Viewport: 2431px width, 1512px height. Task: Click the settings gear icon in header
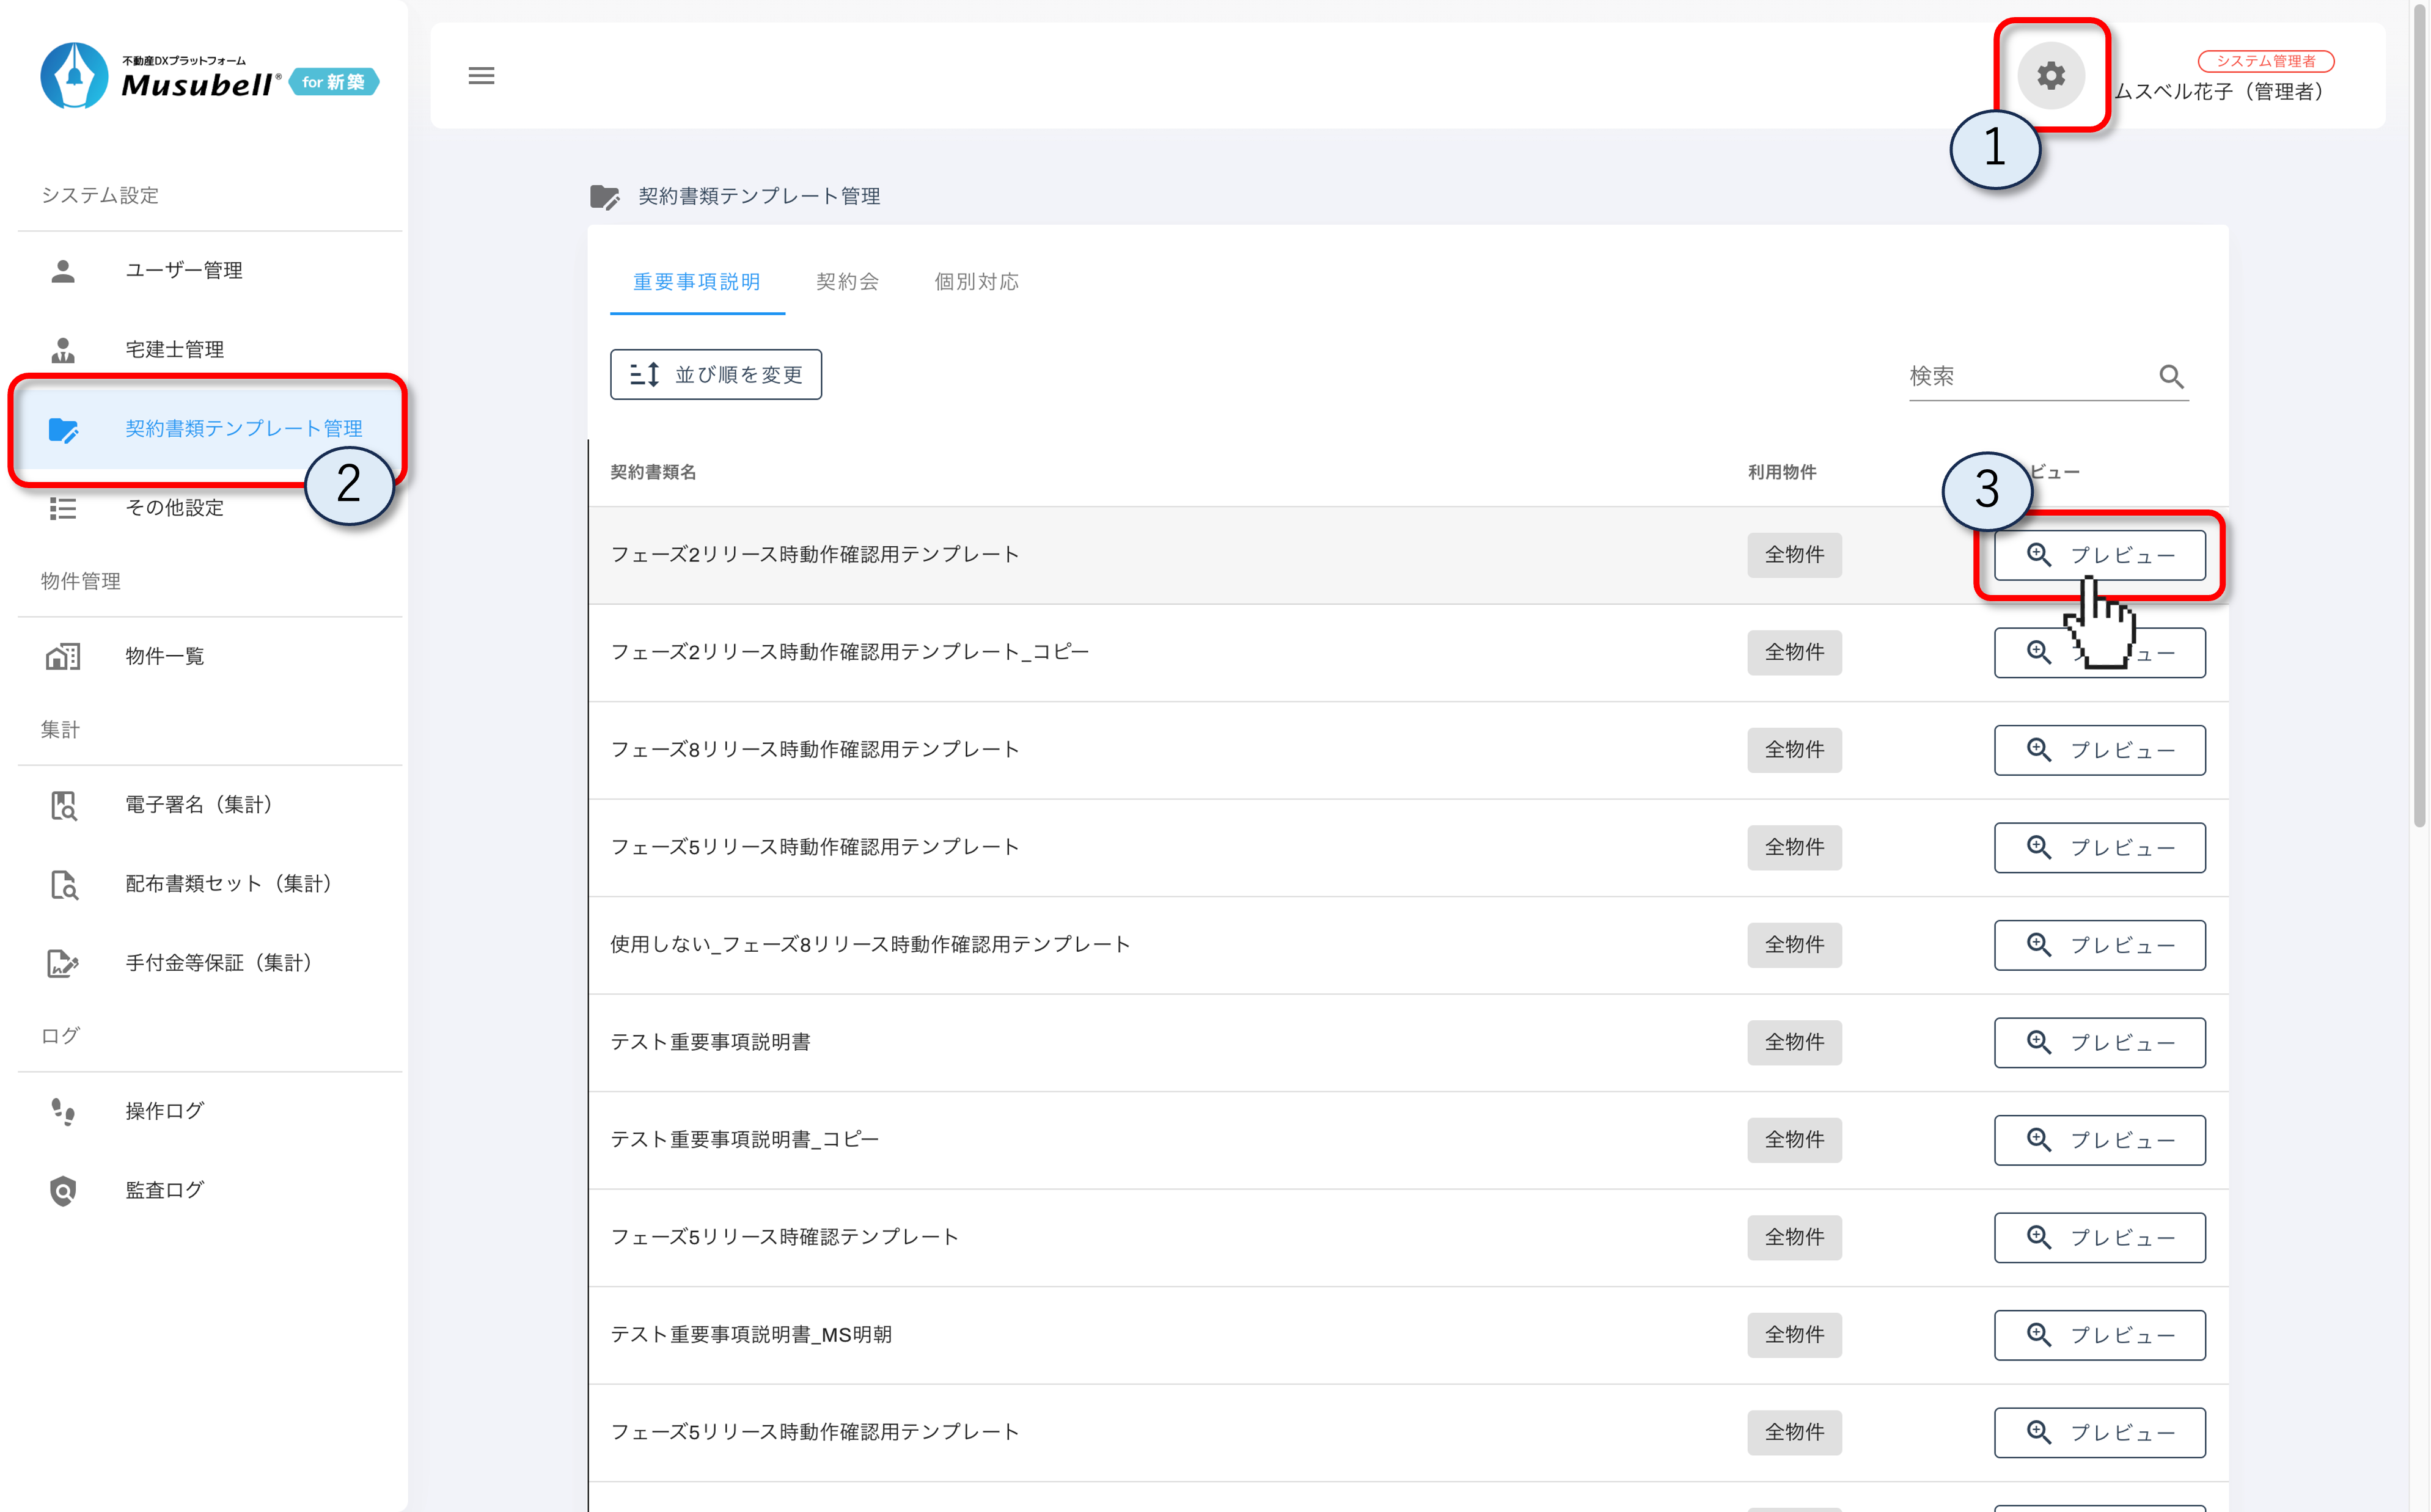click(x=2050, y=75)
